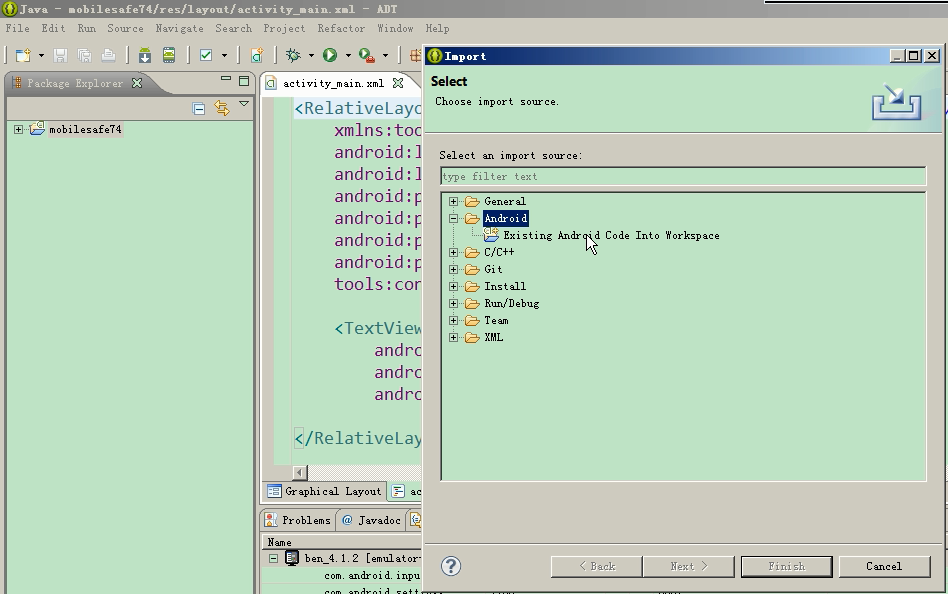Click the New Android XML File icon
Screen dimensions: 948x594
click(x=257, y=56)
